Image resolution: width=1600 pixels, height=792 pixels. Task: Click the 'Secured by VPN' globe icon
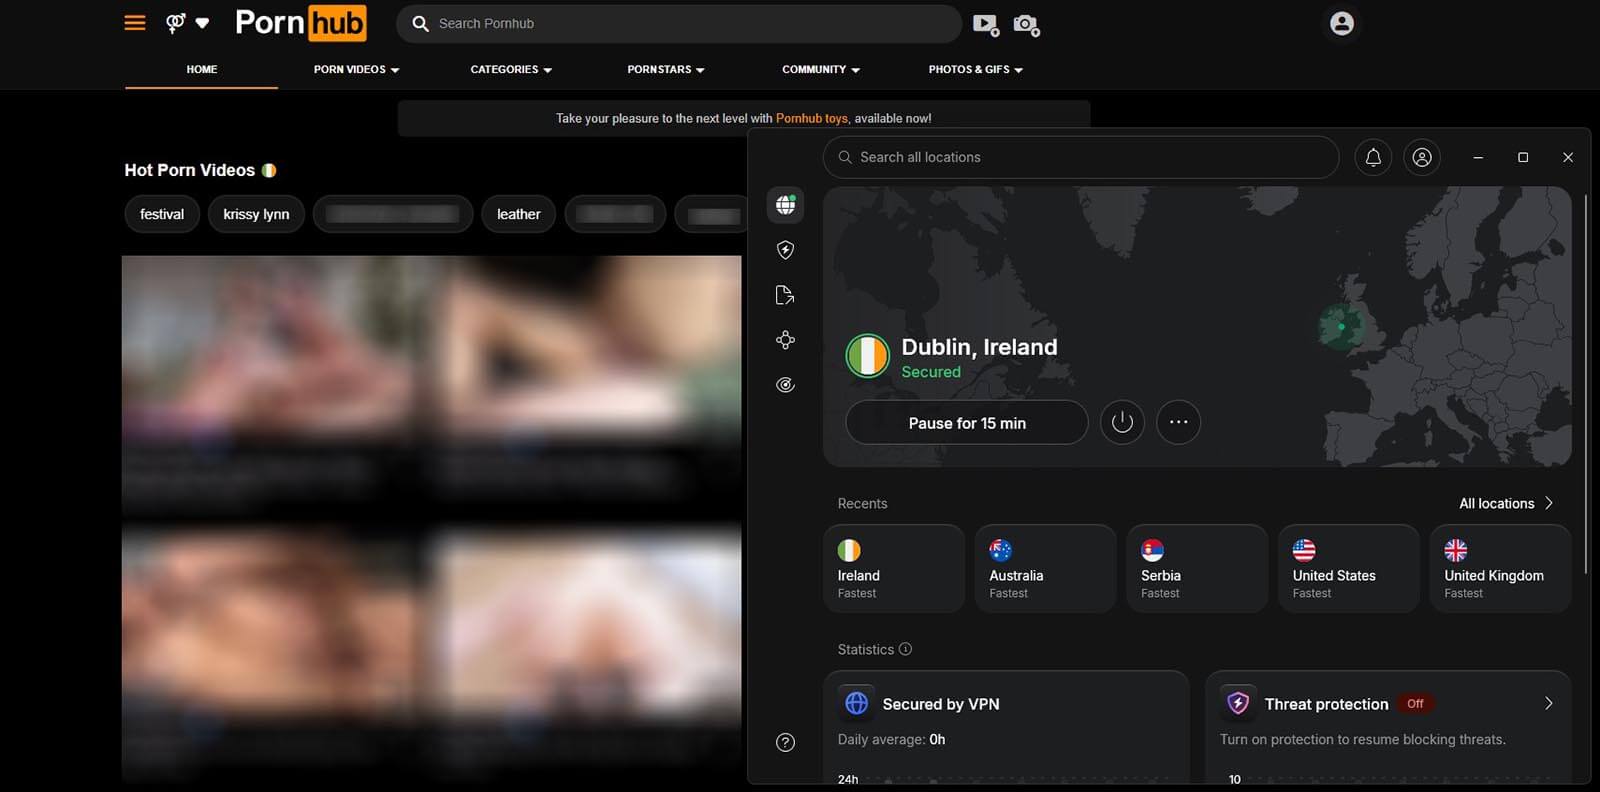[x=857, y=703]
